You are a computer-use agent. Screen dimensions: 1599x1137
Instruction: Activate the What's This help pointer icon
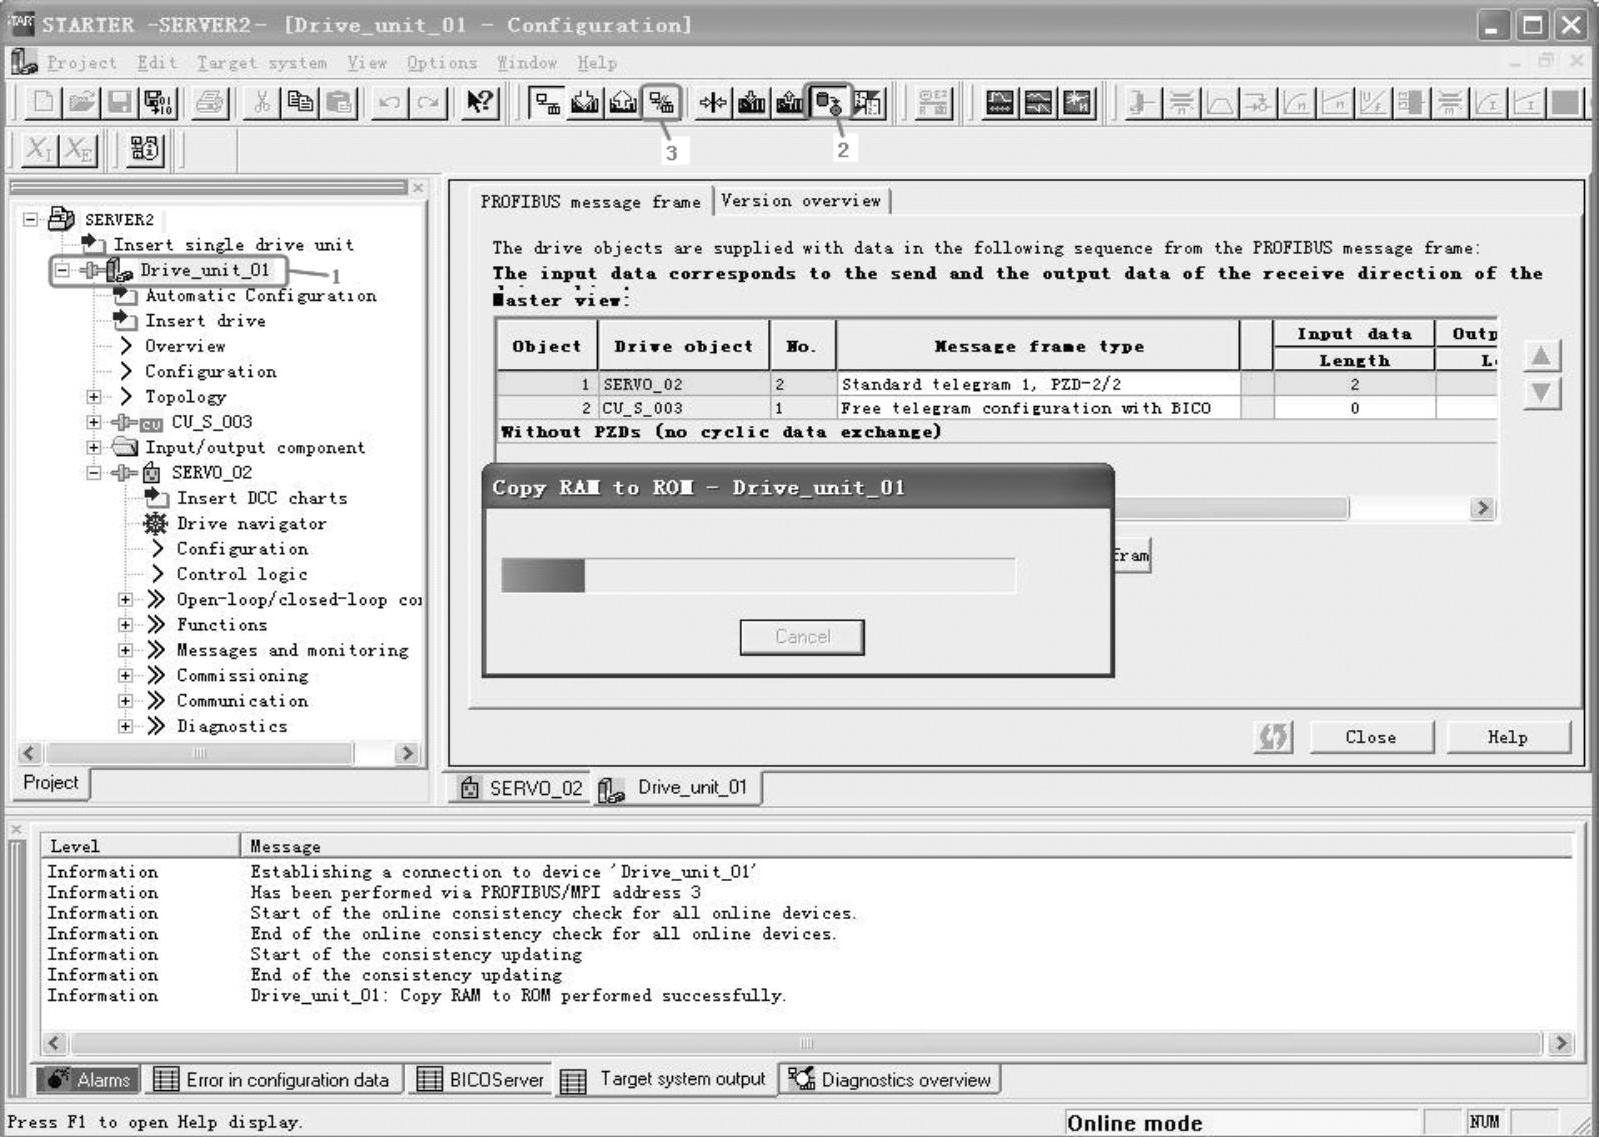coord(480,102)
